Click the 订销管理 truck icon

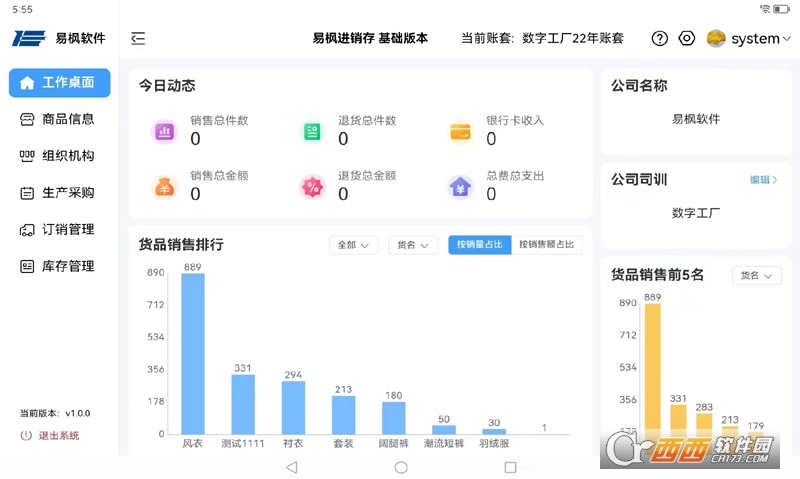(27, 230)
